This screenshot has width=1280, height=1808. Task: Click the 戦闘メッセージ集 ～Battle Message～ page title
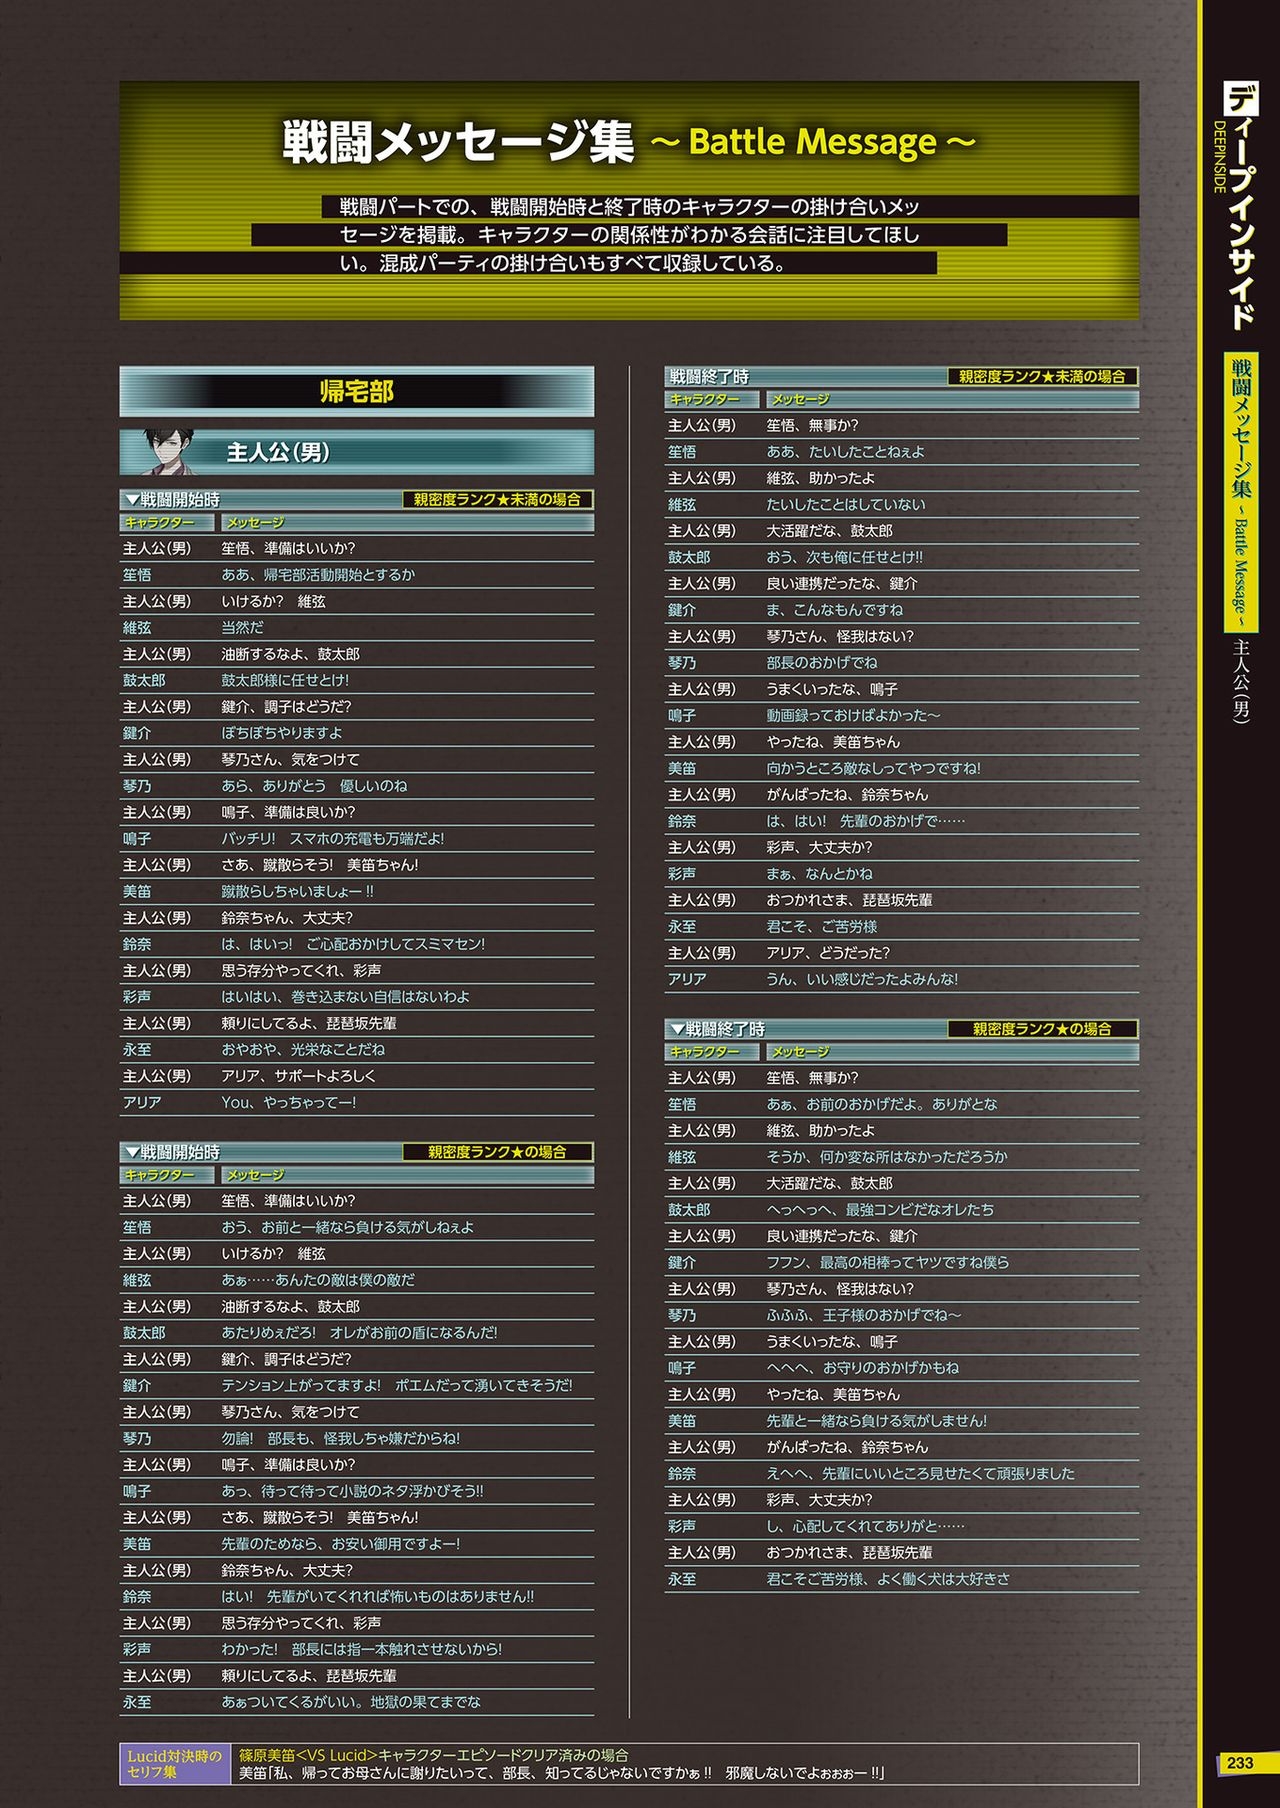tap(628, 142)
